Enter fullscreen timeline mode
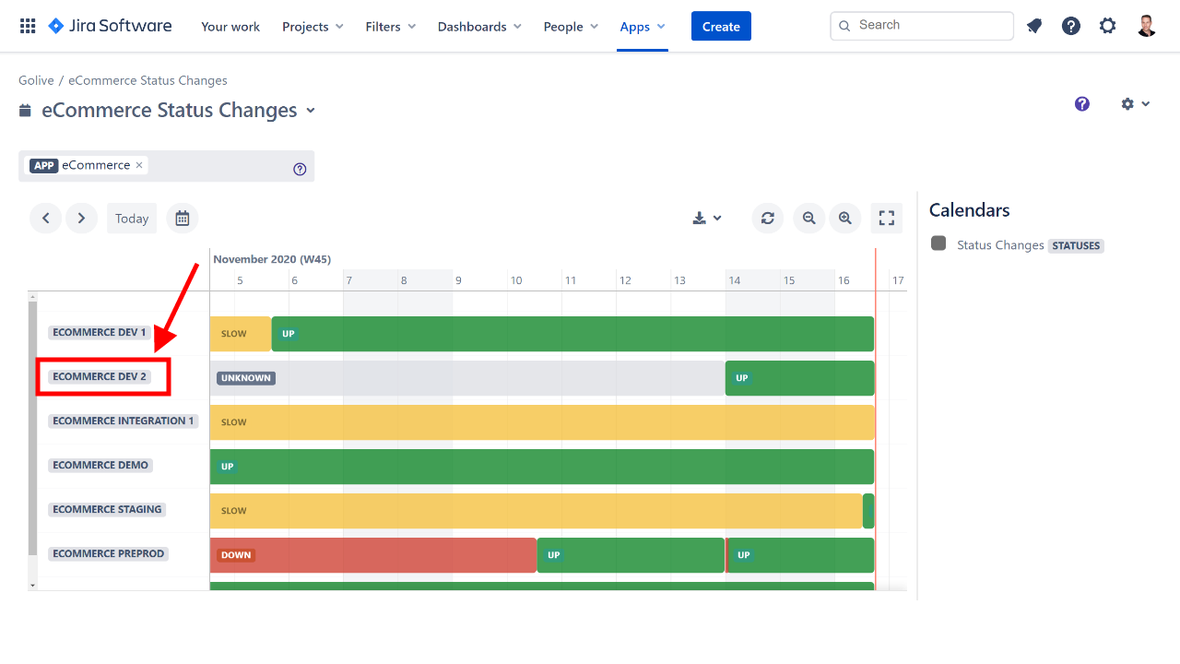 (886, 218)
